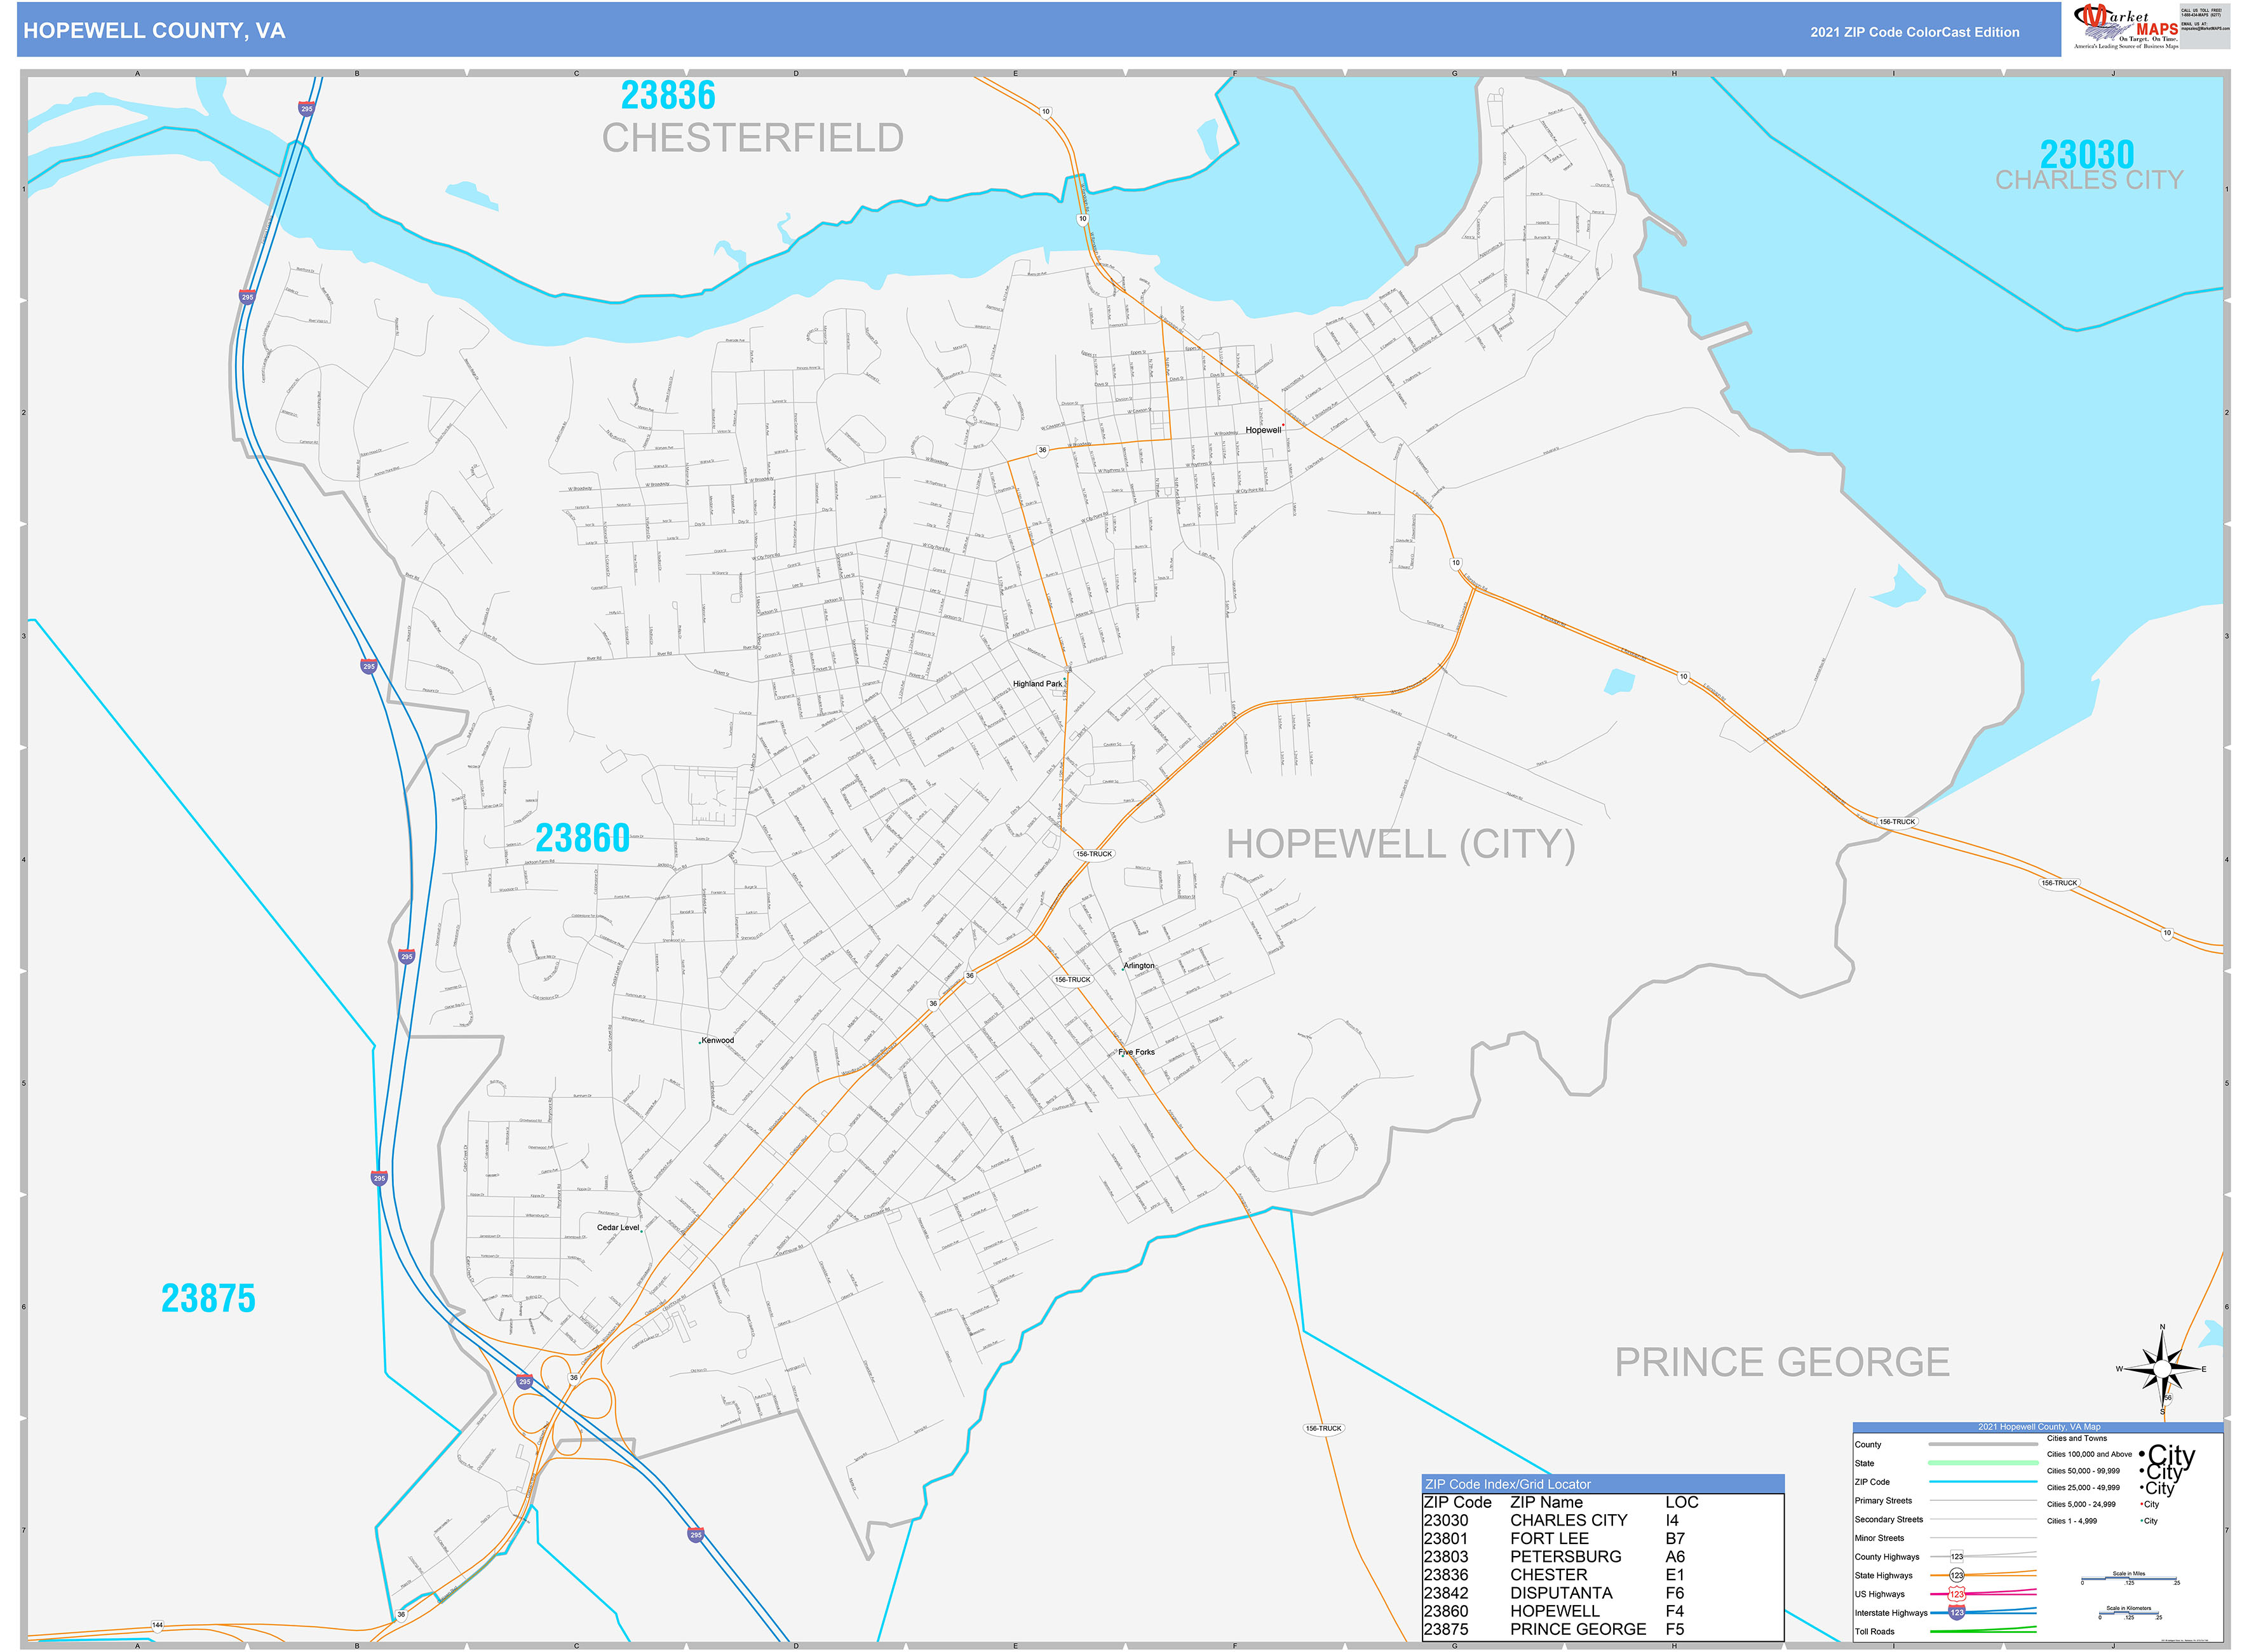
Task: Select the US Highways red shield in legend
Action: [x=1956, y=1594]
